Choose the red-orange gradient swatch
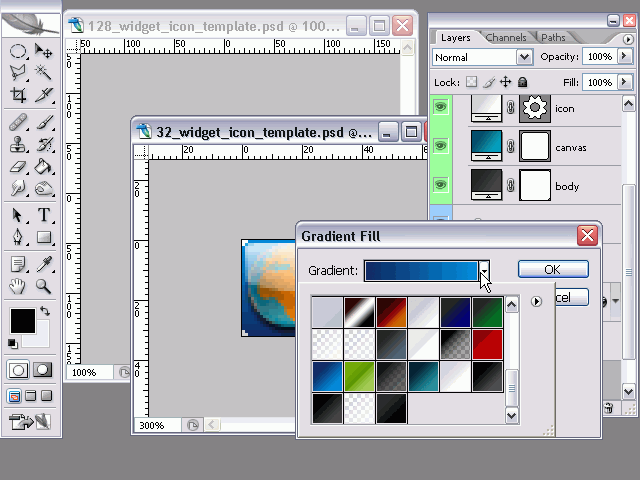 (x=391, y=313)
